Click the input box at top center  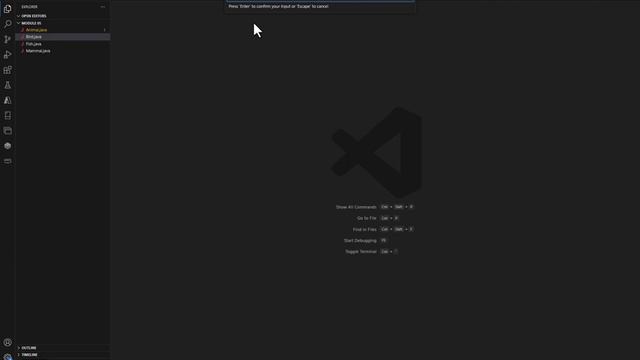coord(320,1)
